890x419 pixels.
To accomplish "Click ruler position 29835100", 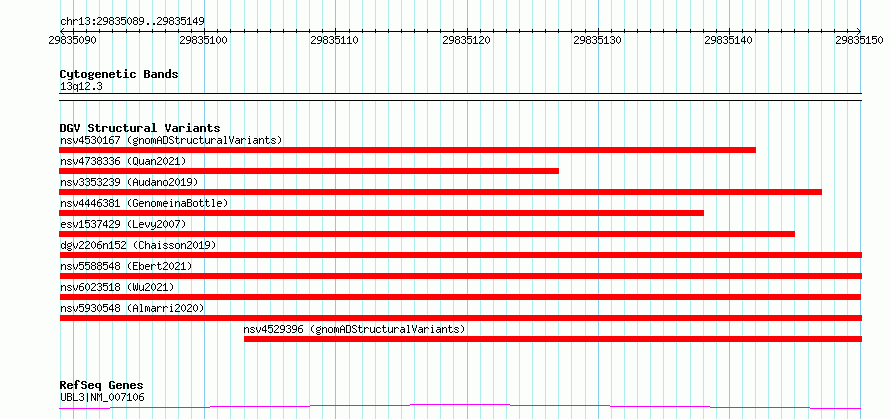I will [203, 40].
